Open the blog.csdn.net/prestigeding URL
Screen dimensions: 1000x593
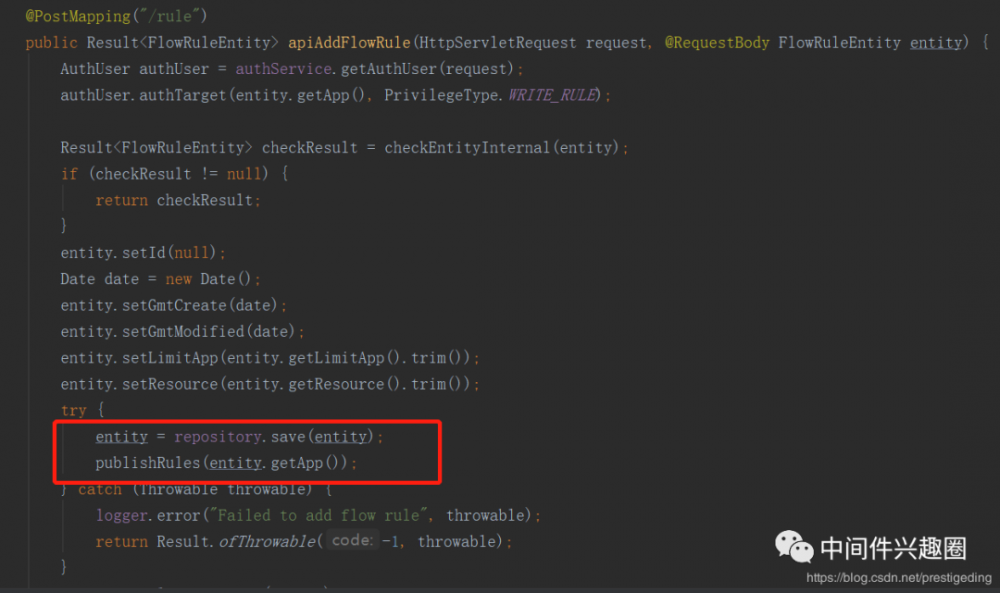[898, 577]
